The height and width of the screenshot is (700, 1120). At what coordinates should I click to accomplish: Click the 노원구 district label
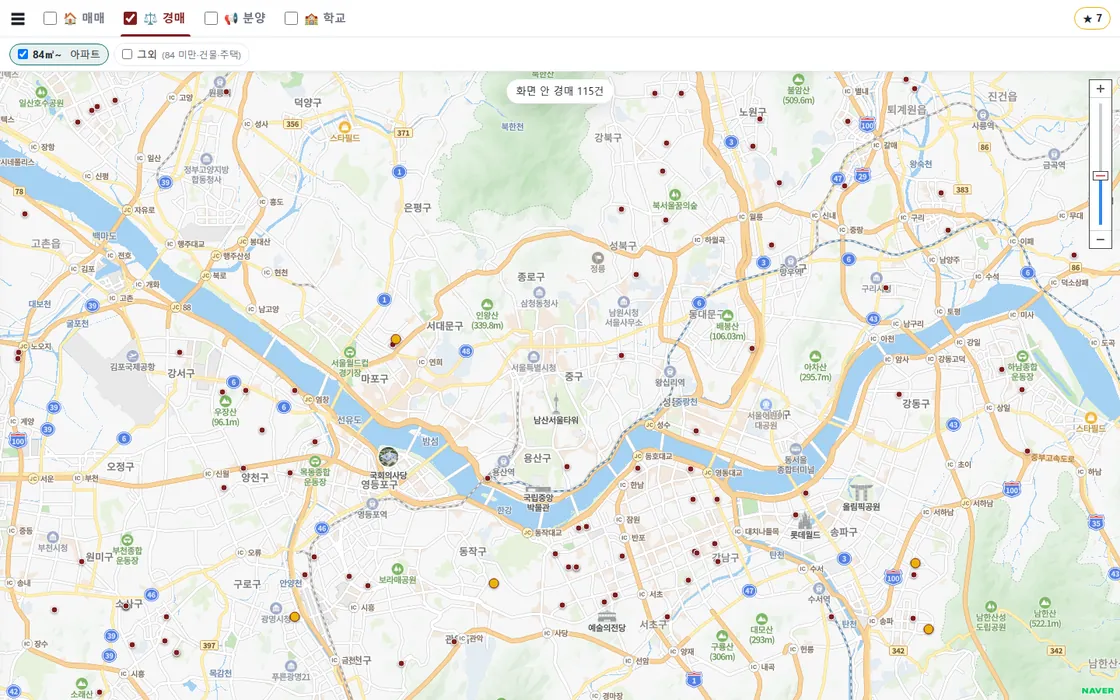(753, 112)
